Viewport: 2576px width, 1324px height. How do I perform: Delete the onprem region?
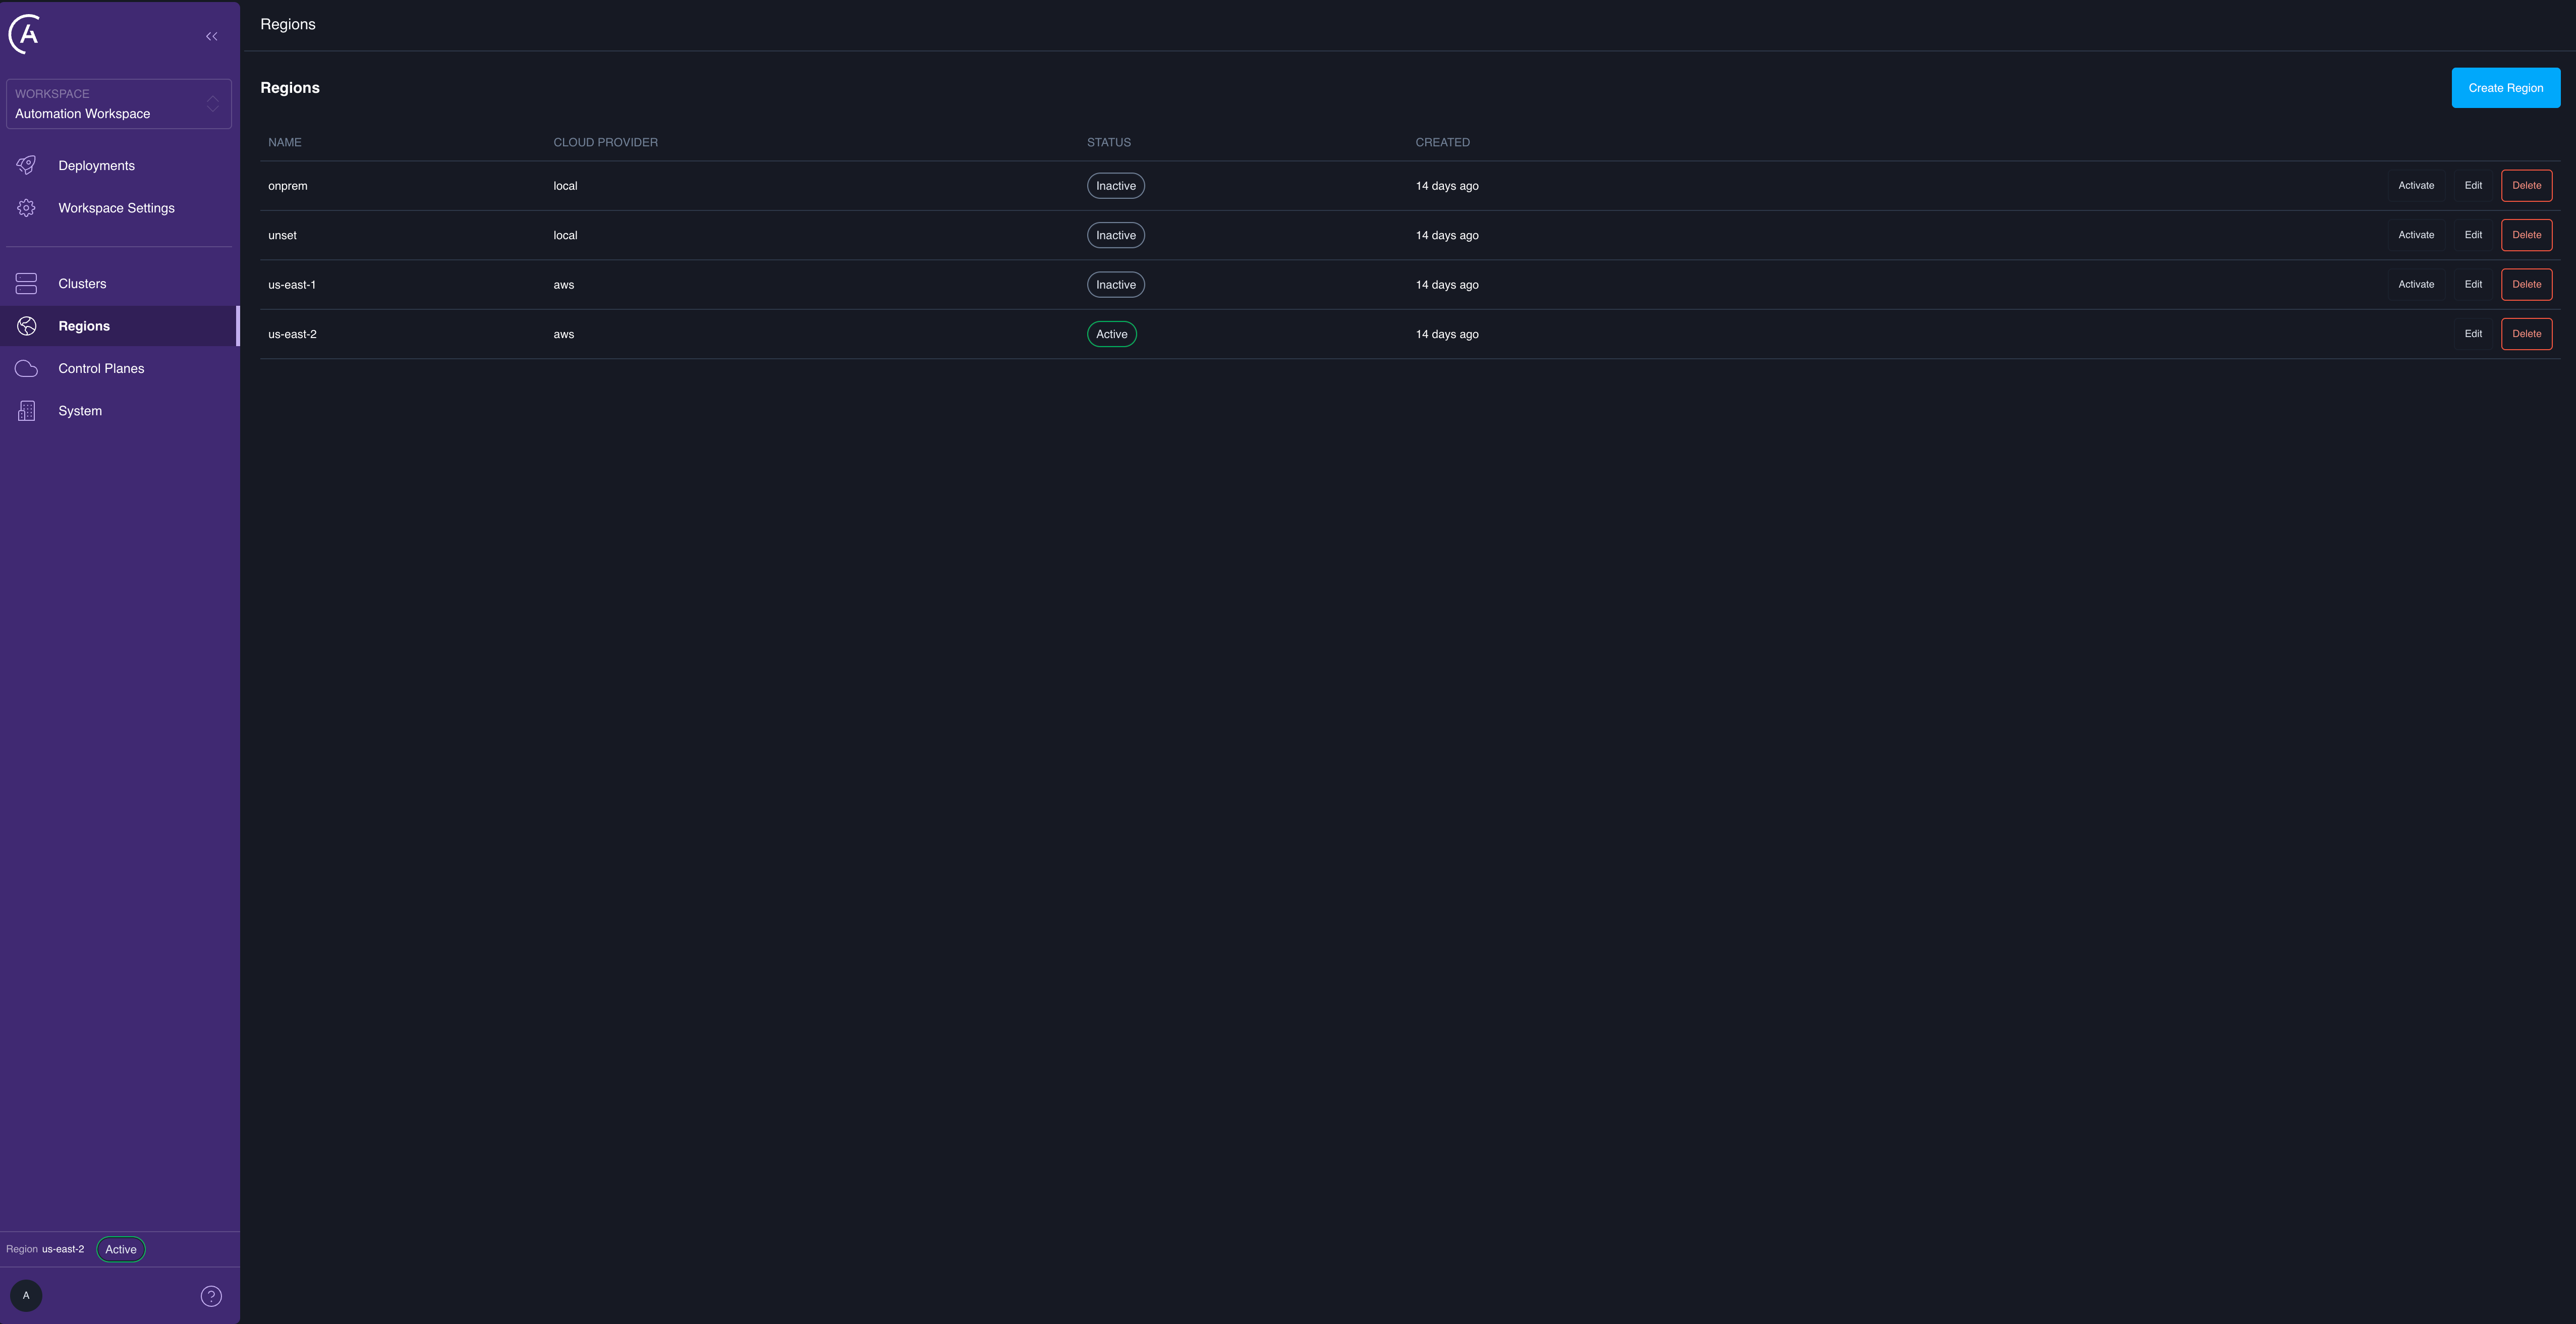[2526, 186]
